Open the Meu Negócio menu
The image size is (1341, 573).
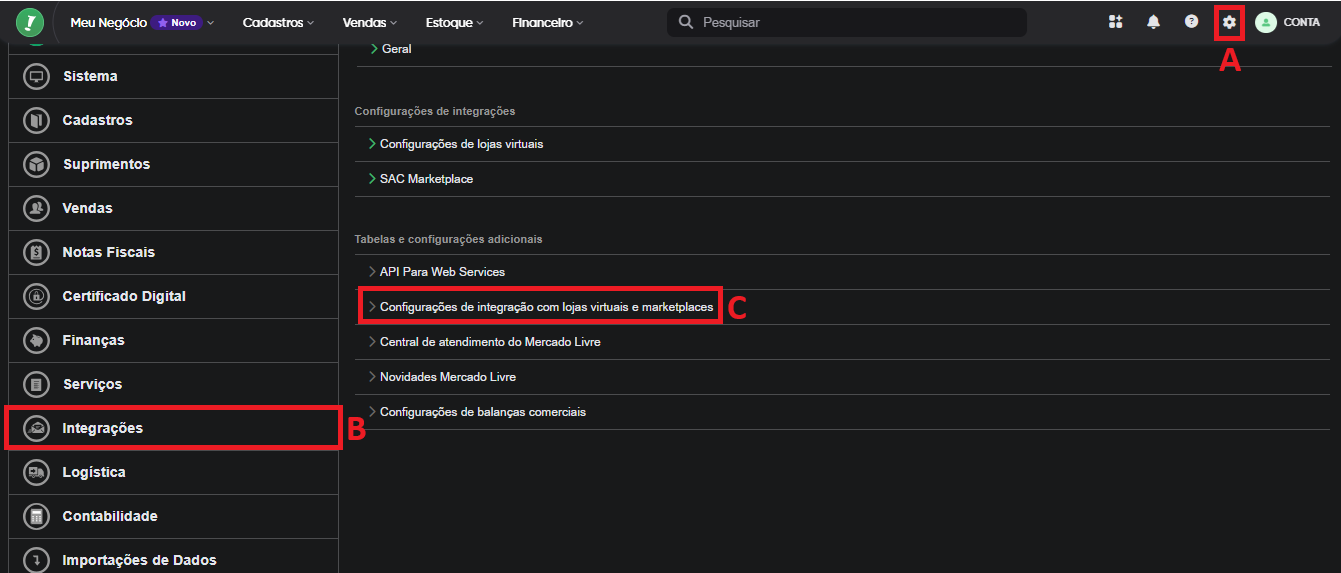tap(142, 22)
